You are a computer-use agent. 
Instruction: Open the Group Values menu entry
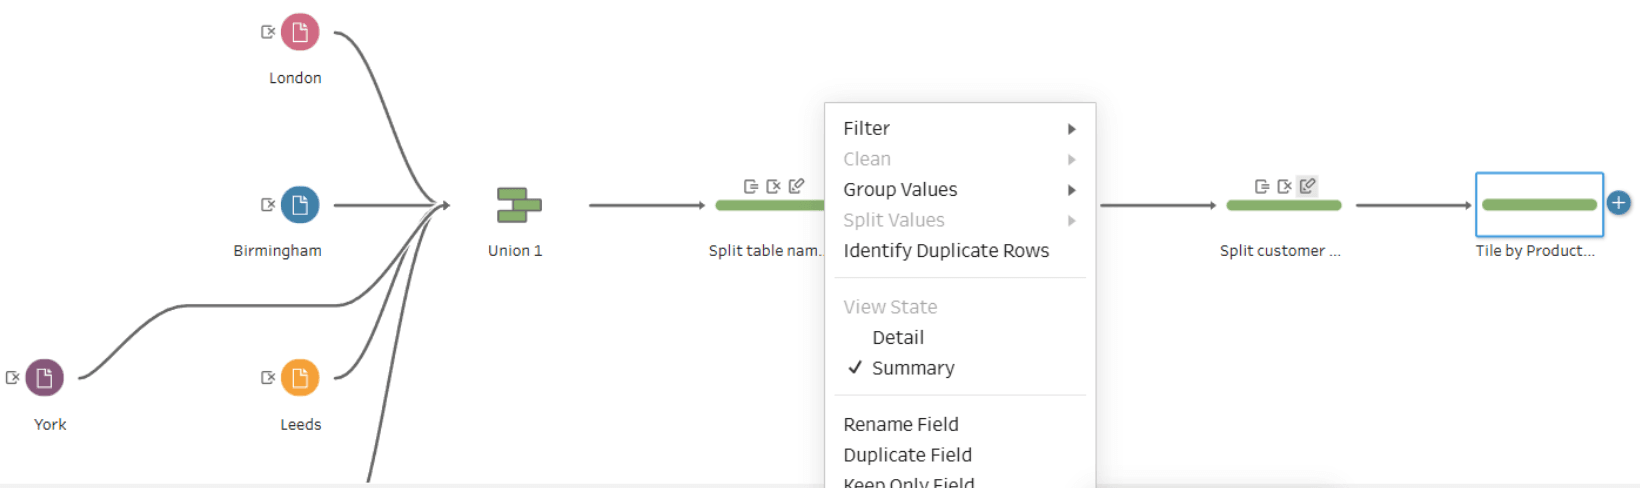pos(900,190)
